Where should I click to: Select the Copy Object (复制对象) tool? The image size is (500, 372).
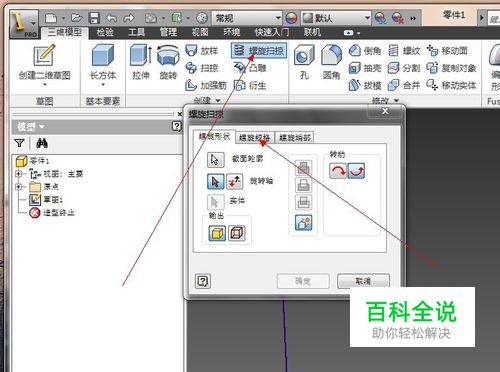tap(452, 68)
